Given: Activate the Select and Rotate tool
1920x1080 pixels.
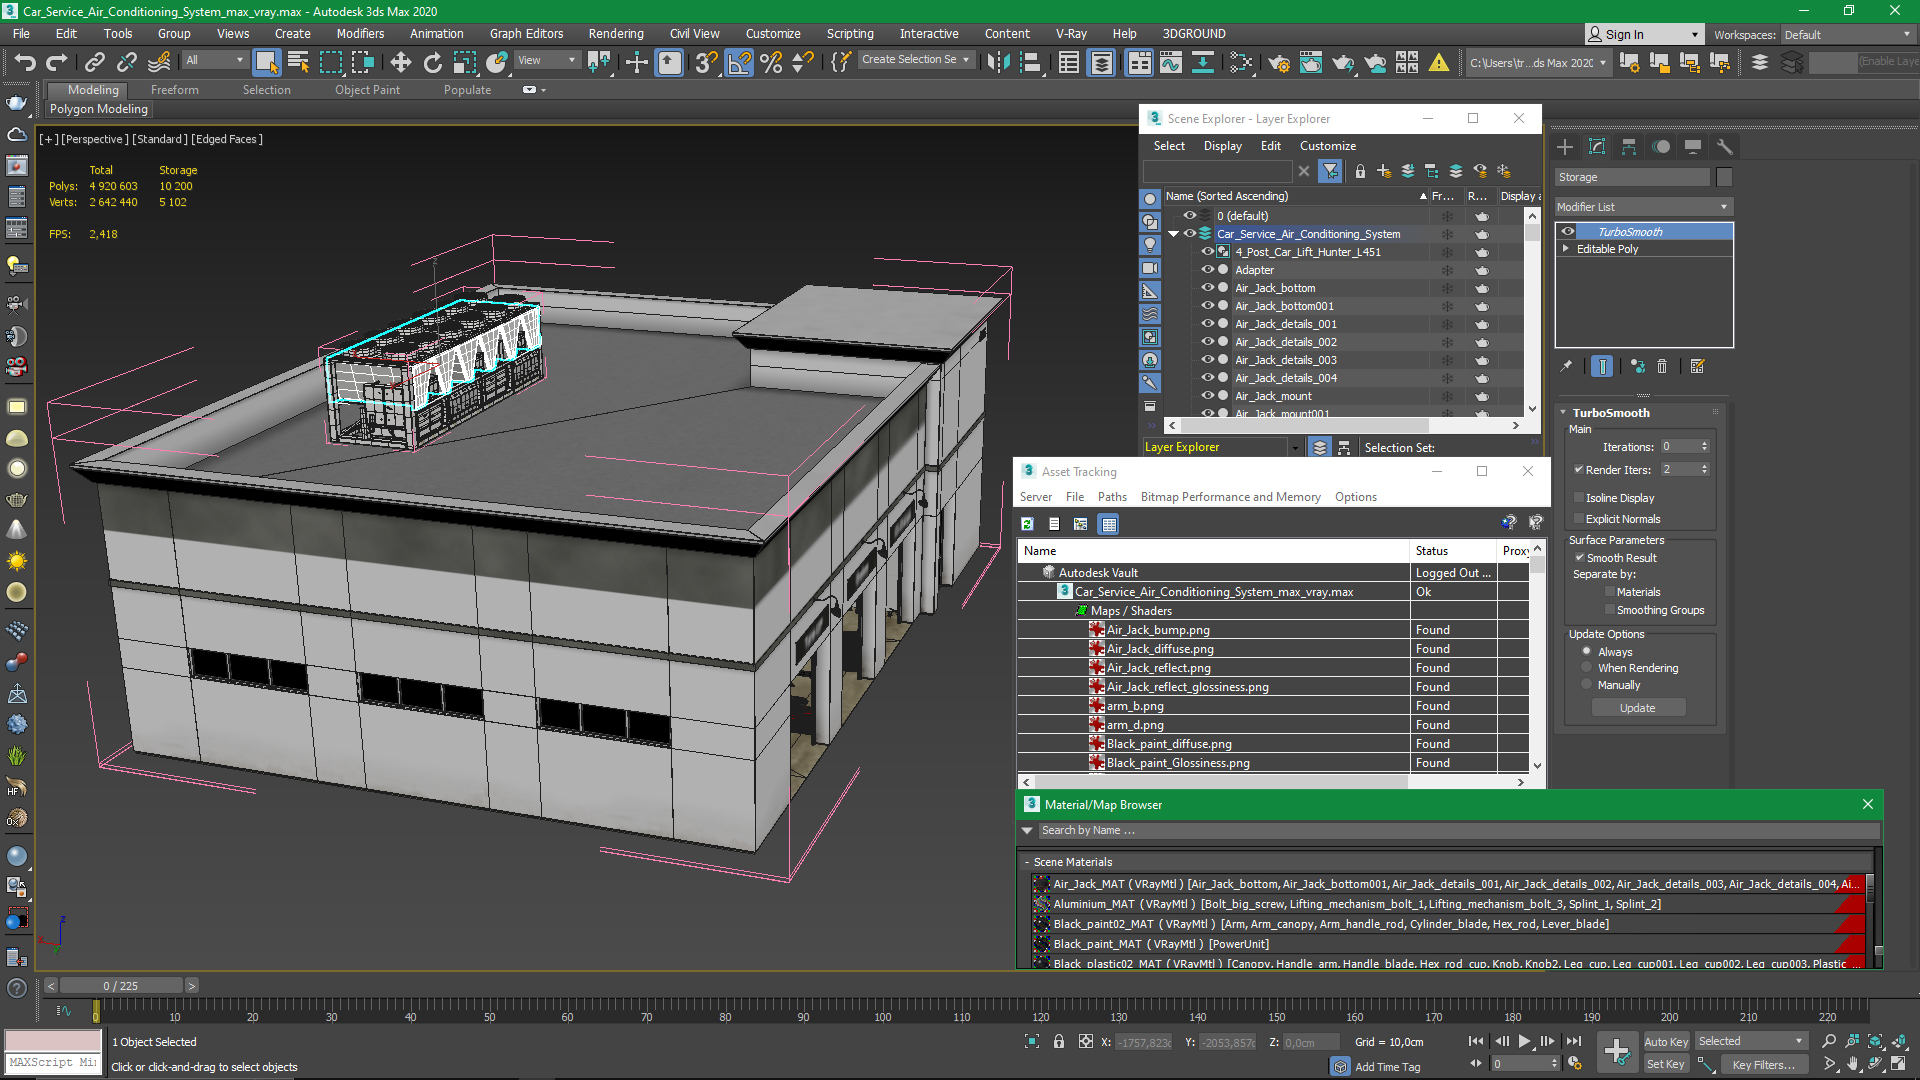Looking at the screenshot, I should pyautogui.click(x=432, y=63).
